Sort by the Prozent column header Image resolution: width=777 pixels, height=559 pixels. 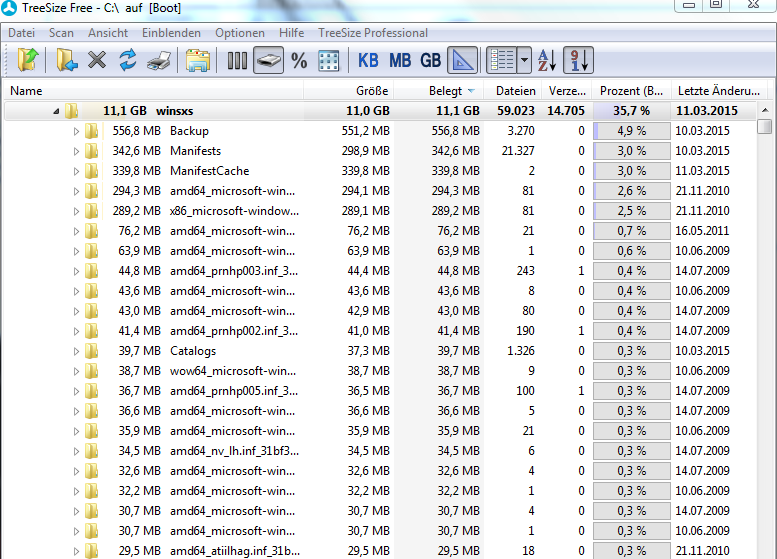coord(632,91)
